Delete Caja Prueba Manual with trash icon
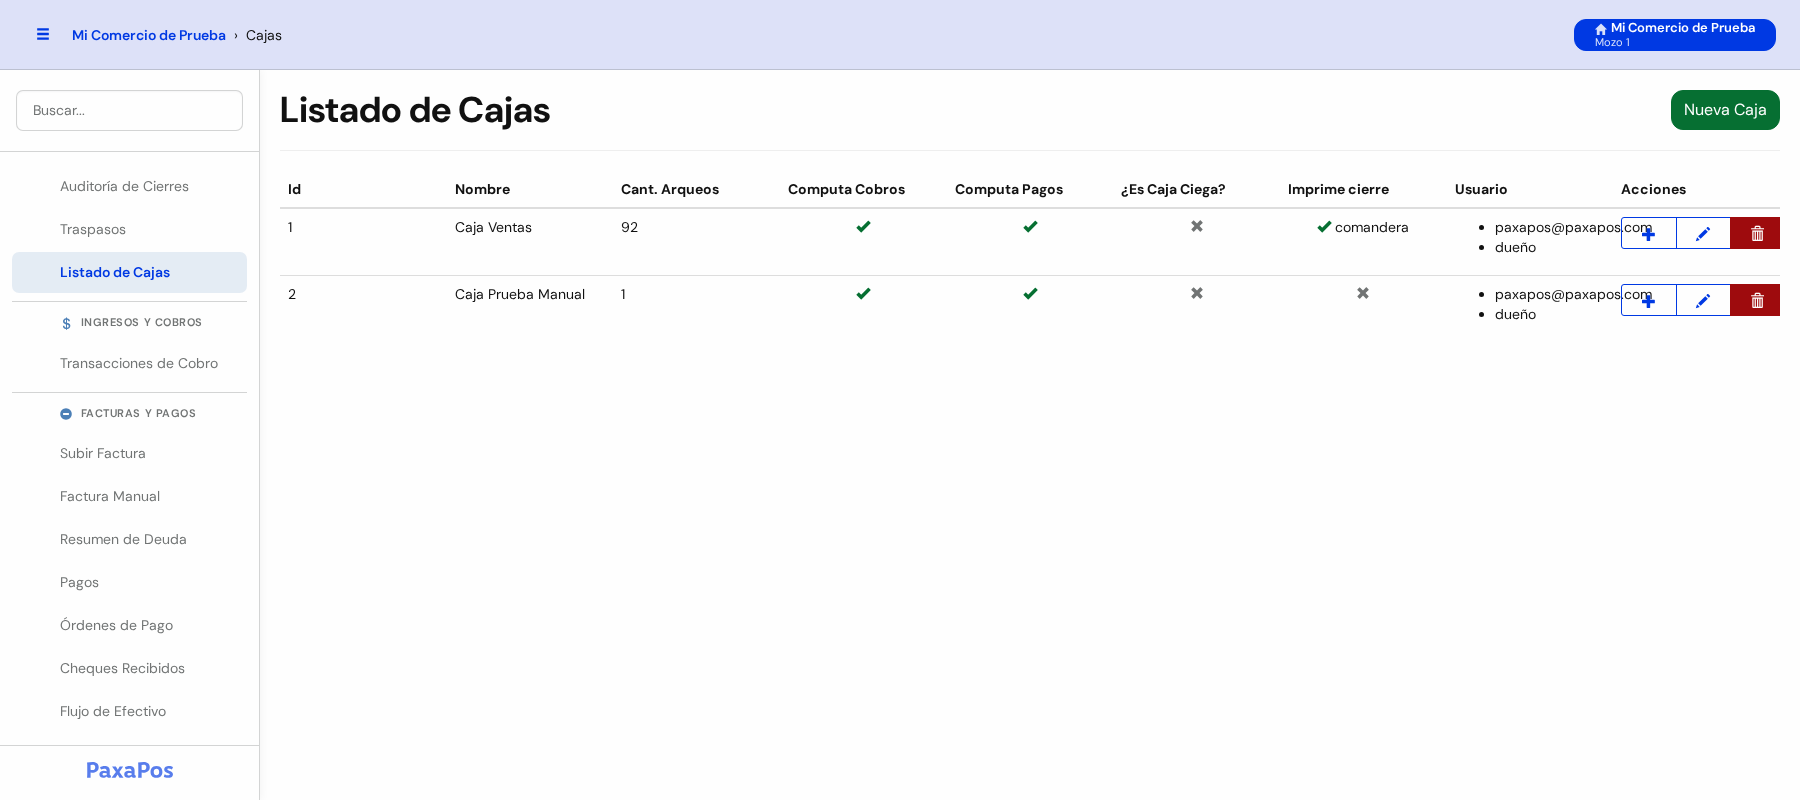The width and height of the screenshot is (1800, 800). (1756, 300)
